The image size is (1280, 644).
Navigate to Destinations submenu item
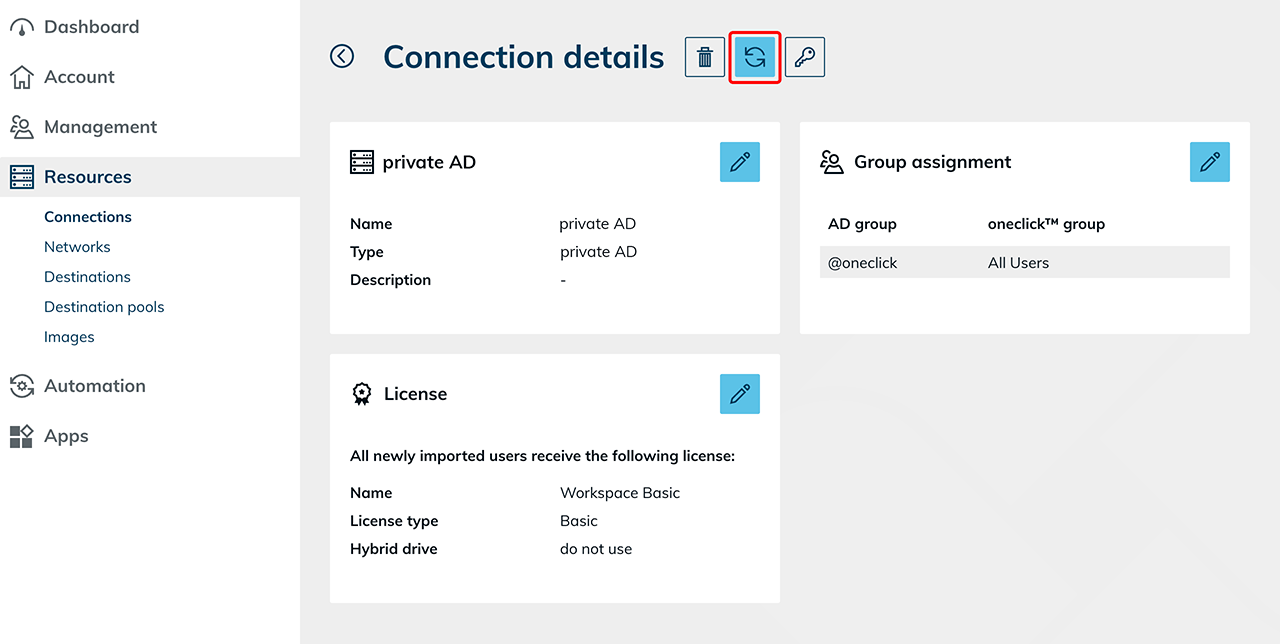(x=87, y=277)
